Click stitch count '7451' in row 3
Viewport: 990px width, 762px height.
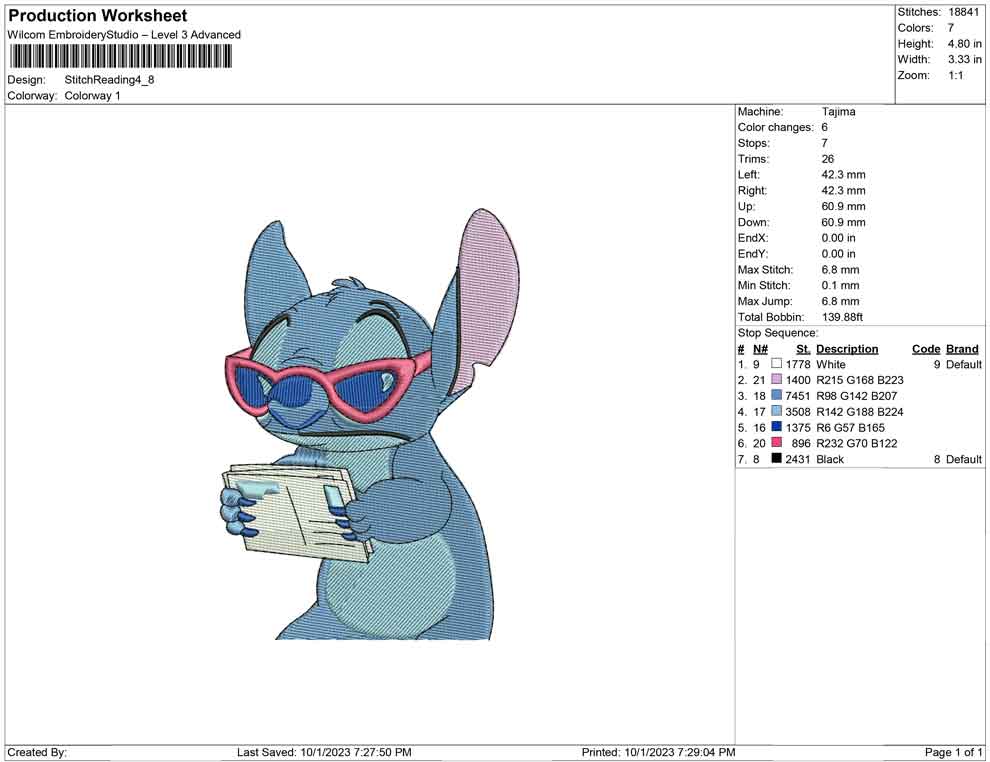(797, 396)
